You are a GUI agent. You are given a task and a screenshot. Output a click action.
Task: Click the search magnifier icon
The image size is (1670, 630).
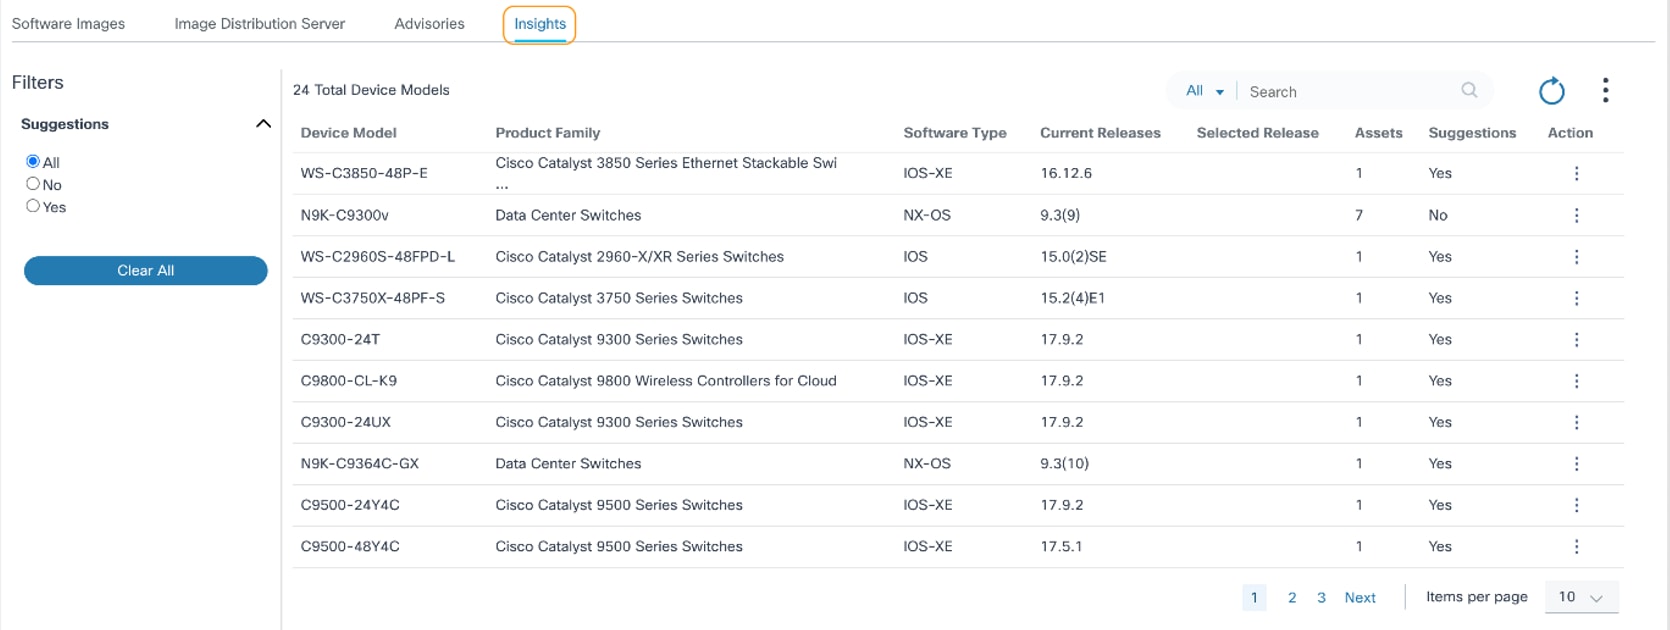click(x=1469, y=90)
